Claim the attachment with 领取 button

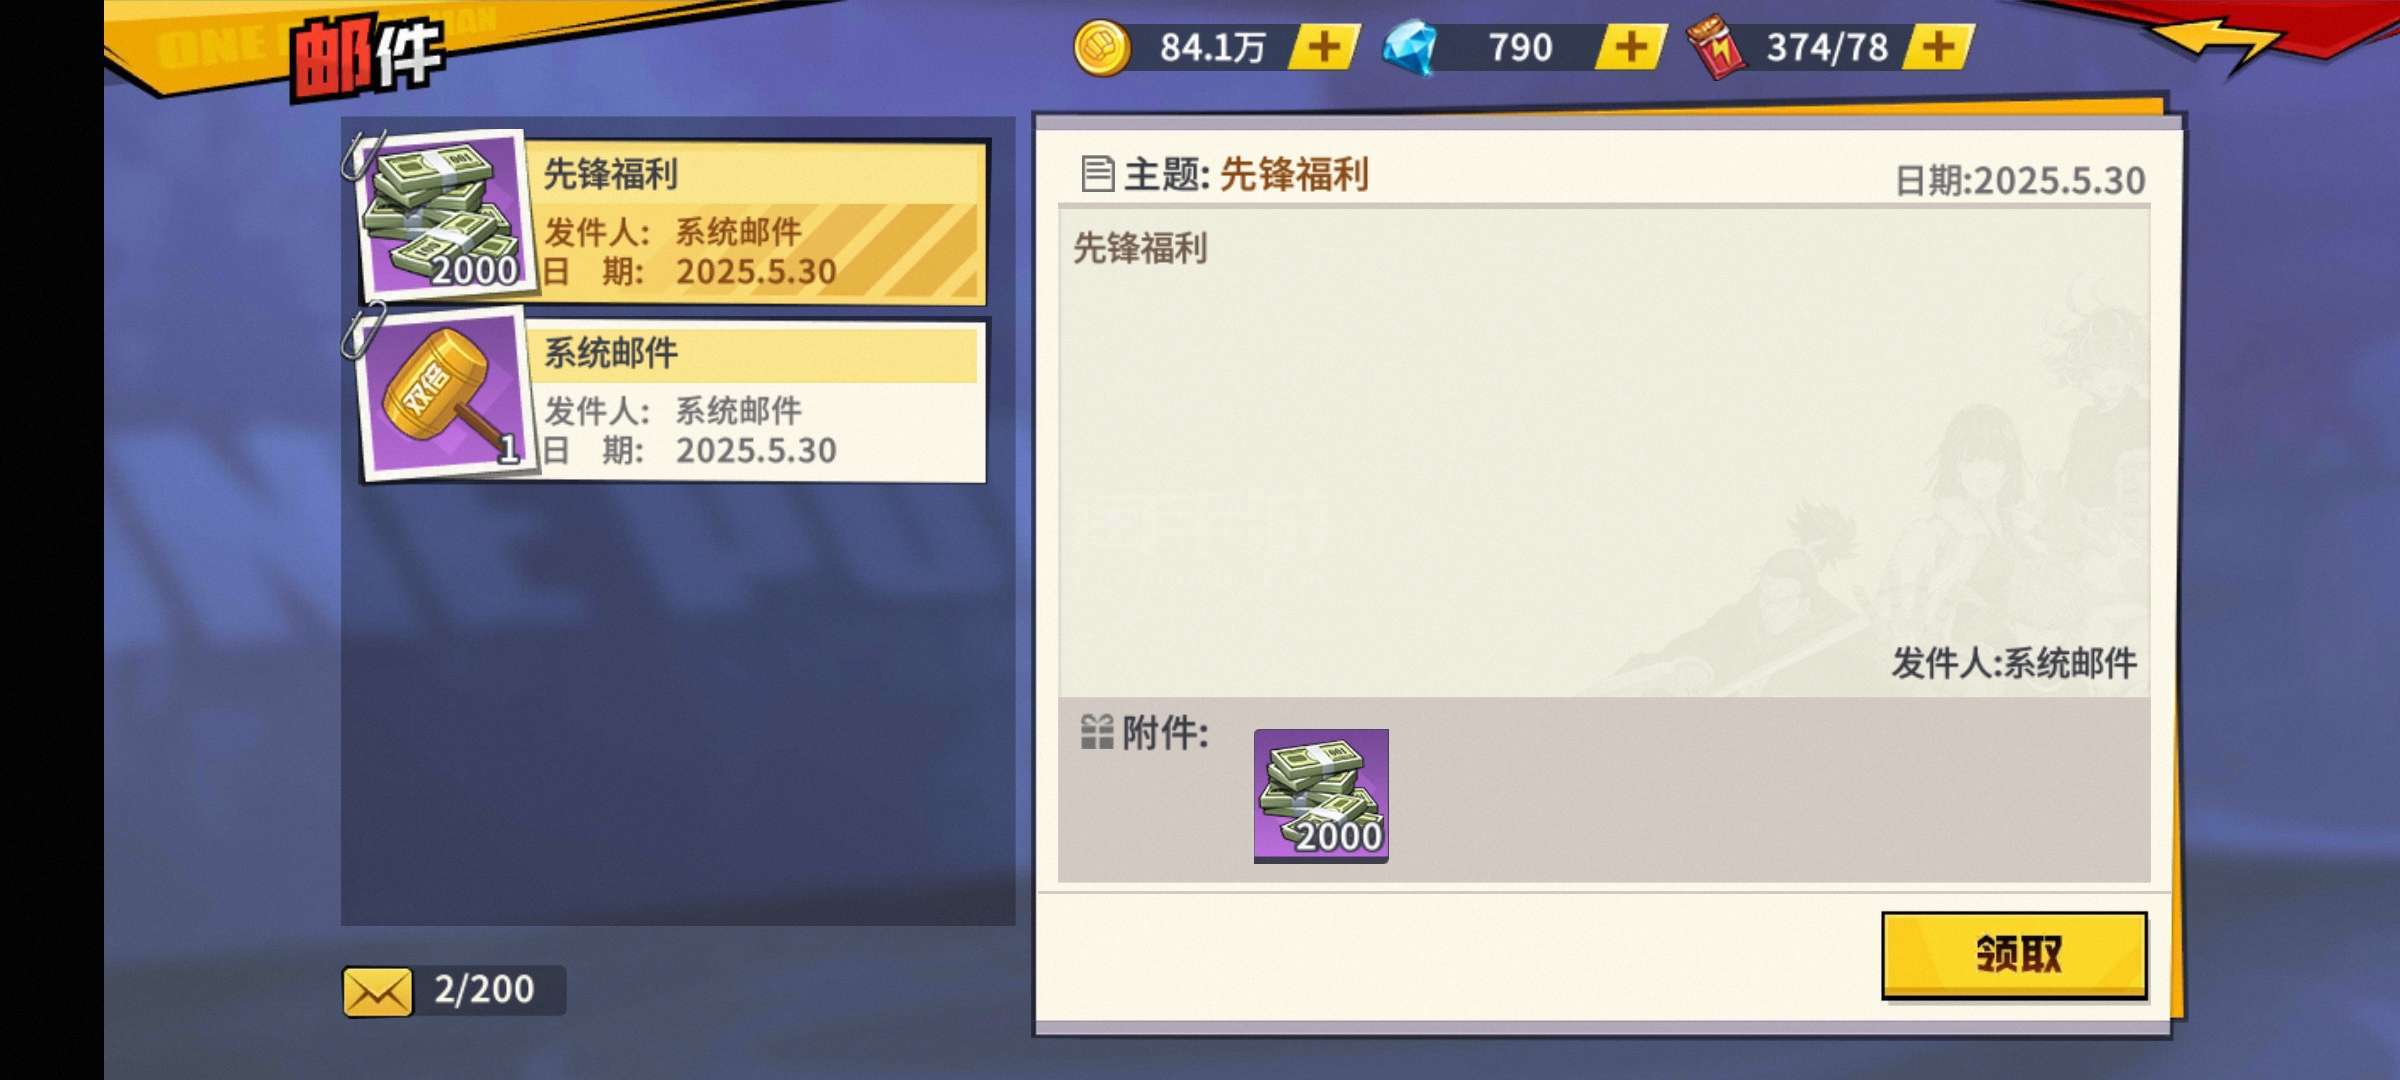[2014, 954]
